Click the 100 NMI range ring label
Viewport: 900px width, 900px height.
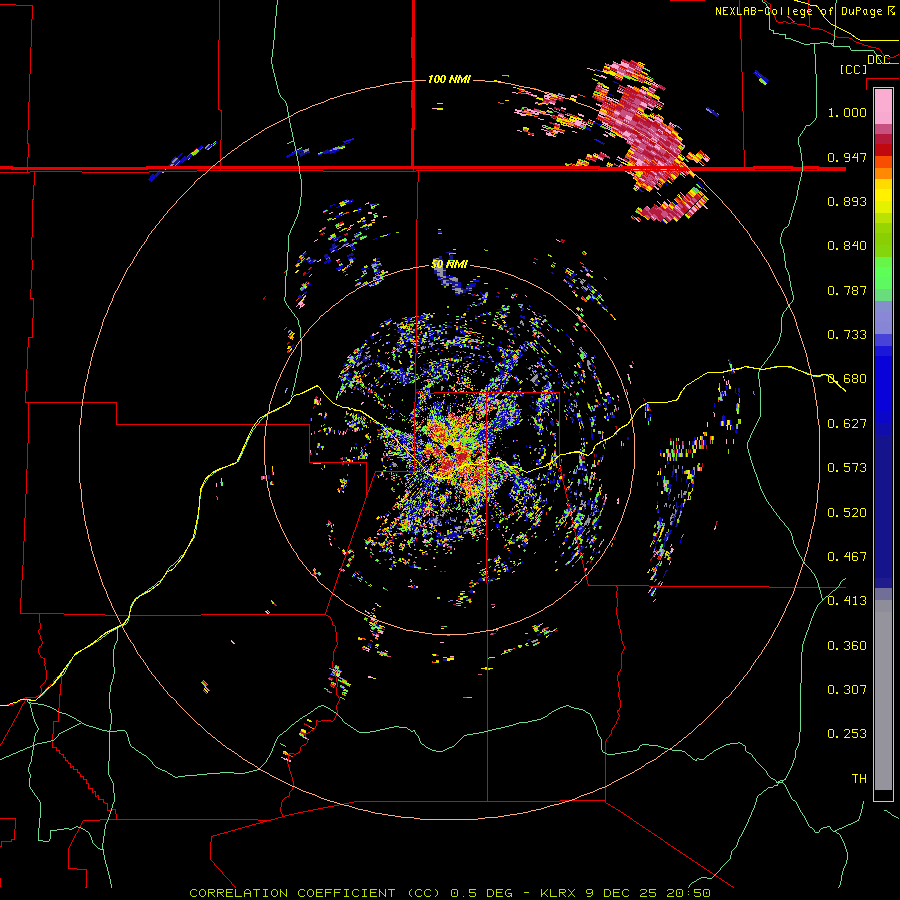449,79
